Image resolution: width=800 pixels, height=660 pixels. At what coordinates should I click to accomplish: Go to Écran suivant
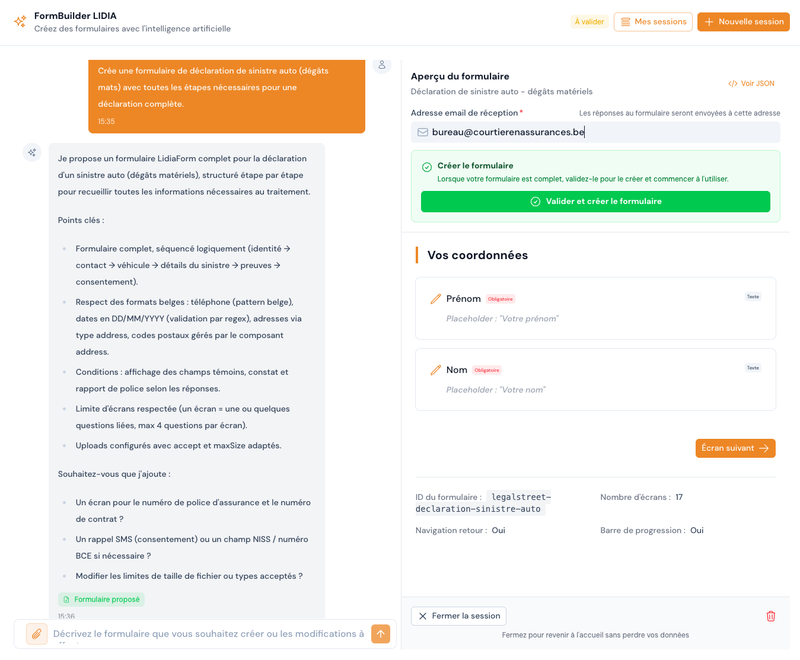click(735, 448)
